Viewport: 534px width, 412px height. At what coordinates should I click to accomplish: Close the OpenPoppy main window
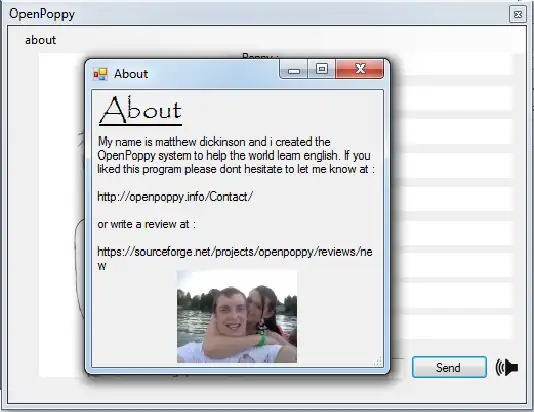(x=518, y=15)
